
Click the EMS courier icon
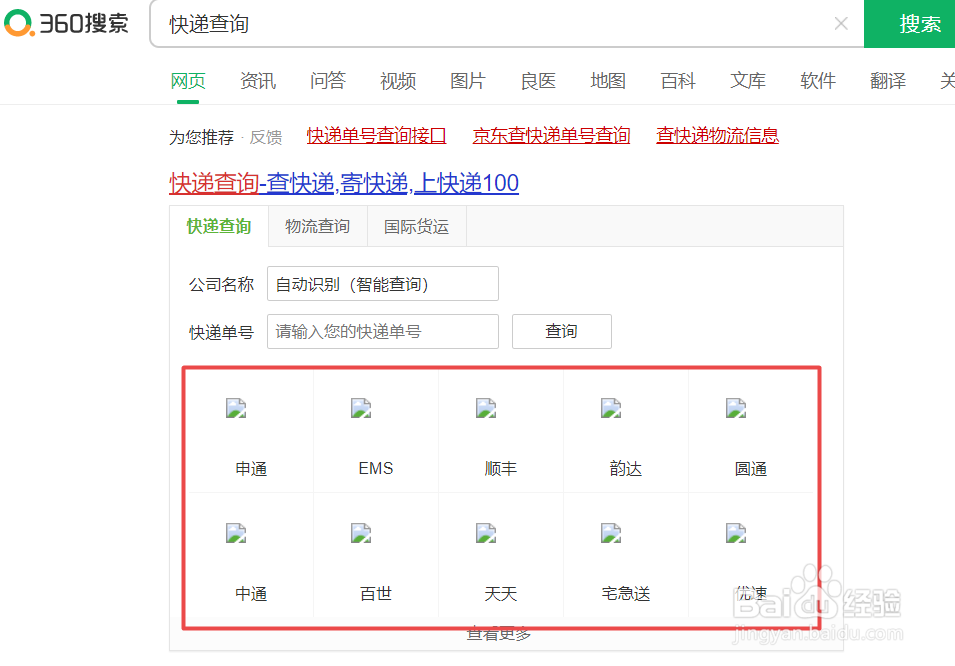click(x=361, y=408)
